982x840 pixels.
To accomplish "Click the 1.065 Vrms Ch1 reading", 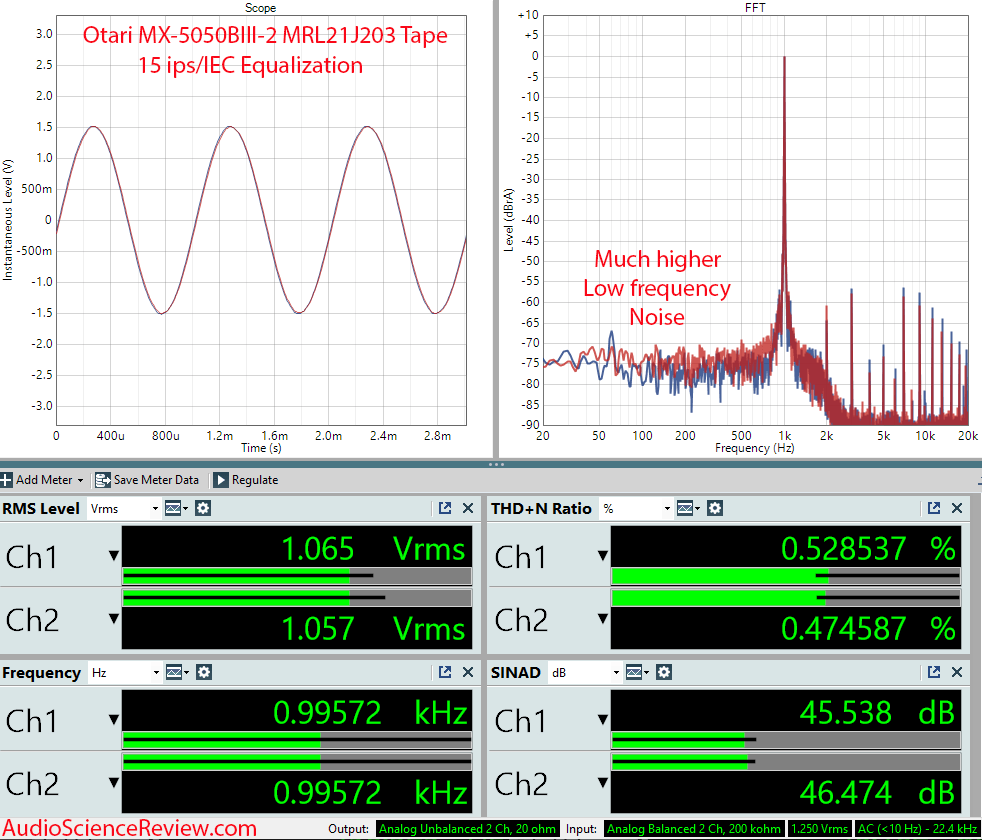I will coord(373,549).
